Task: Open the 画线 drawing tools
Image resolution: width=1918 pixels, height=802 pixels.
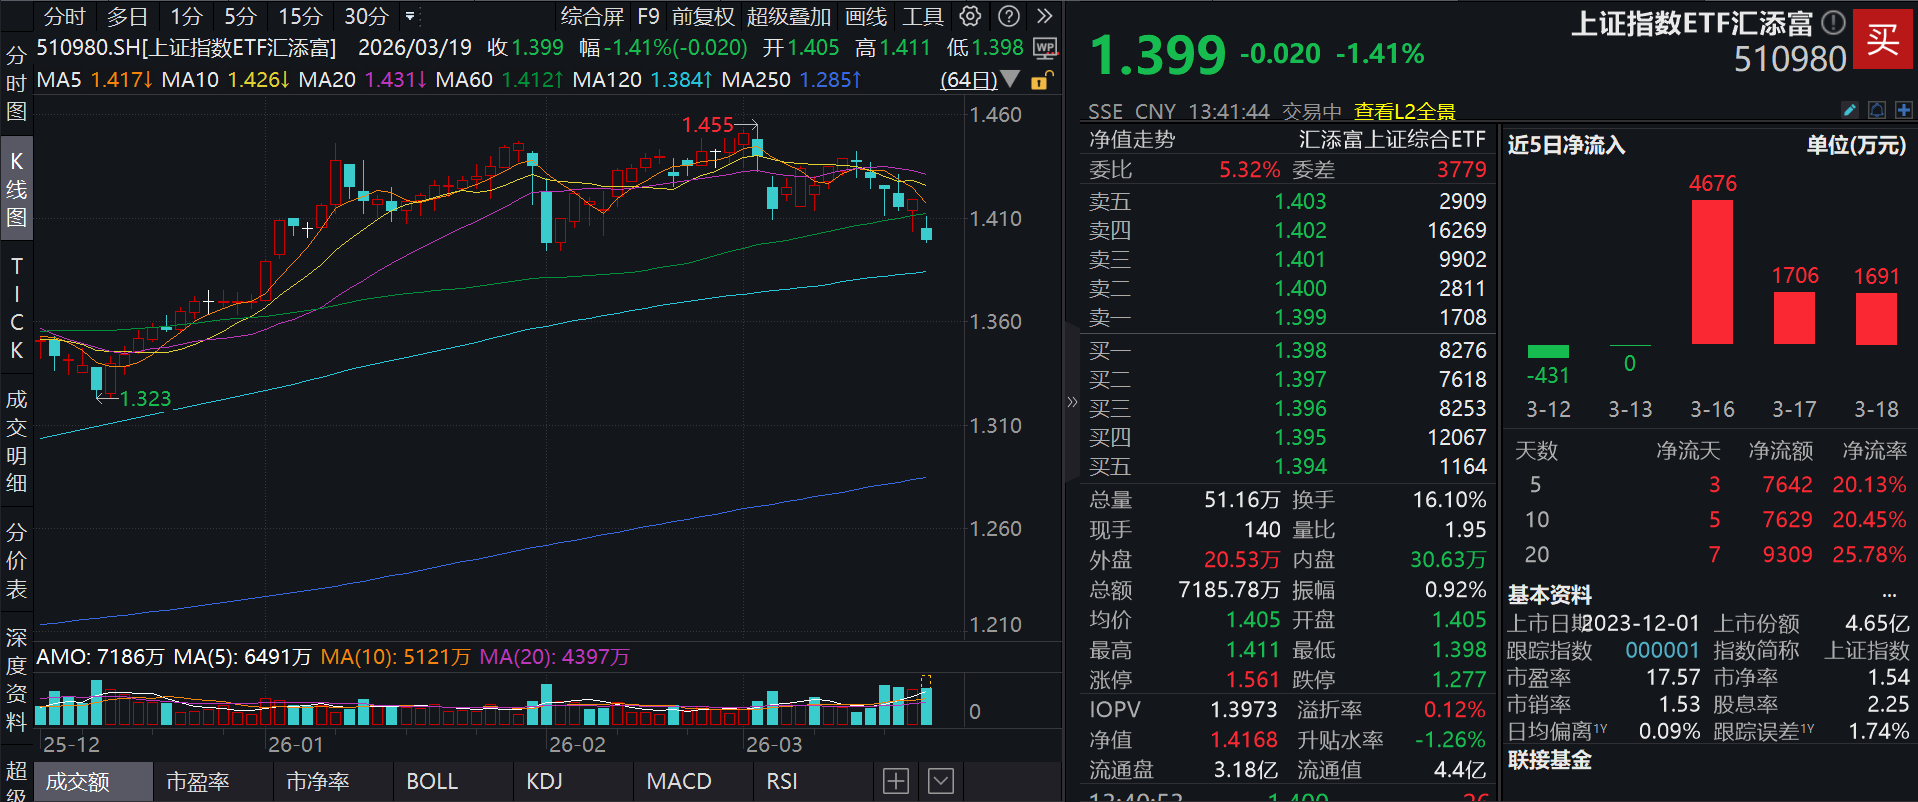Action: click(866, 16)
